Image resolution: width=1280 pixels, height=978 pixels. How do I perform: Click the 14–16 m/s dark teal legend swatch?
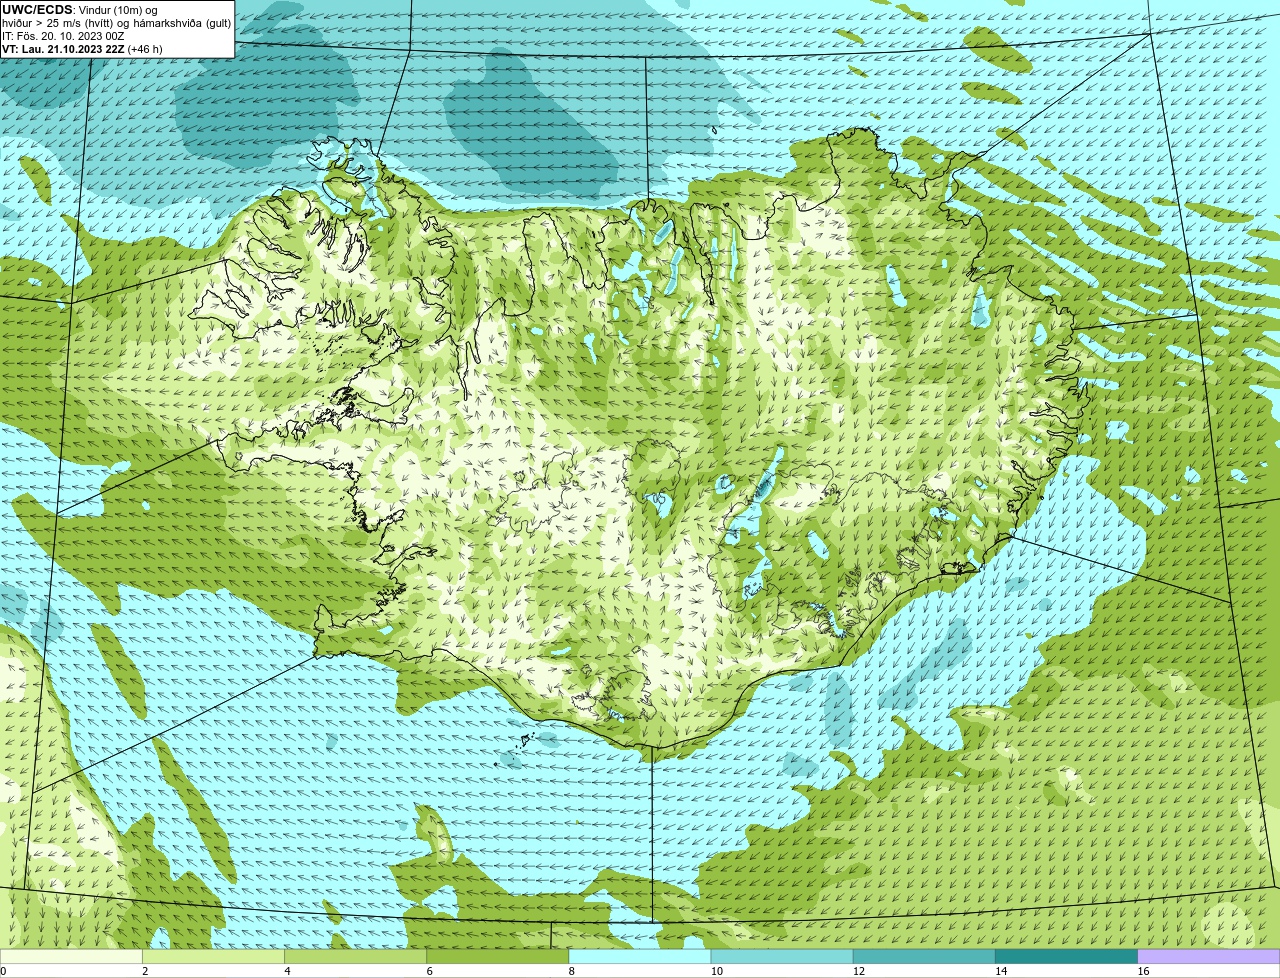[1066, 956]
